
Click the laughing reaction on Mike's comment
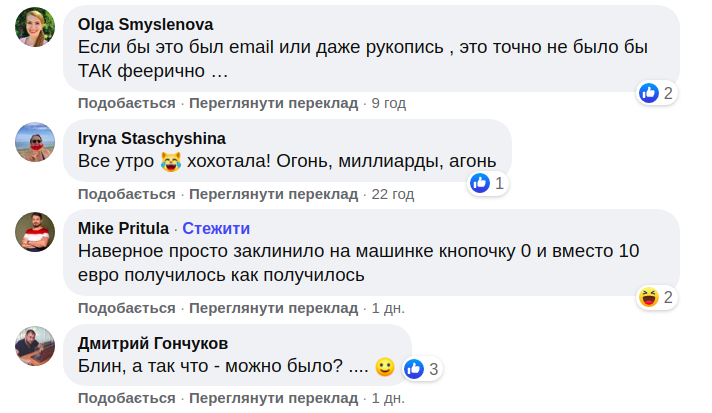tap(650, 297)
